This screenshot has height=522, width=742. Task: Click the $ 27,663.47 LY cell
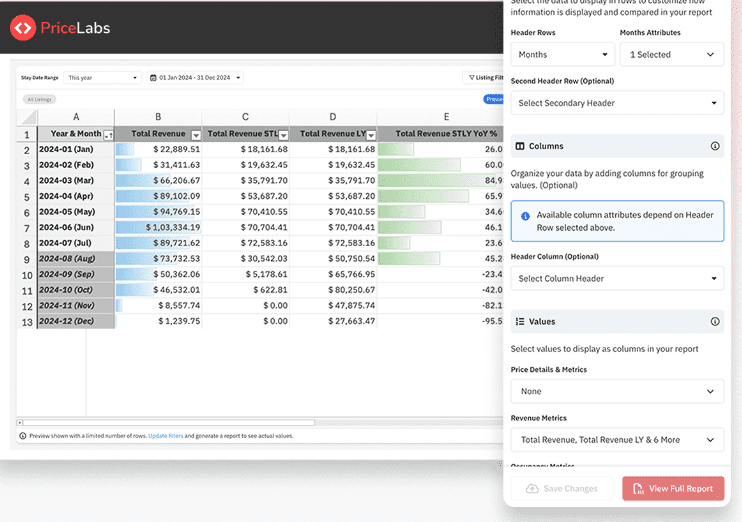[x=333, y=321]
